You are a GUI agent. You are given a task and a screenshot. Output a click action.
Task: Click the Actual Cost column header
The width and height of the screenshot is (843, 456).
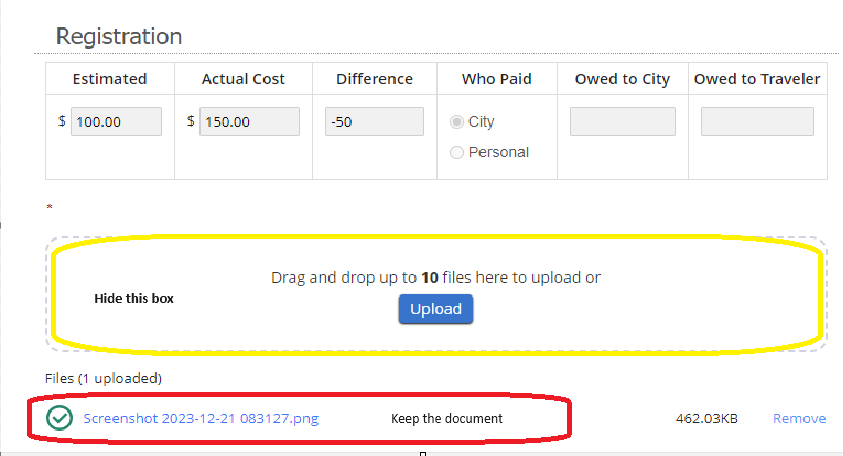tap(243, 79)
